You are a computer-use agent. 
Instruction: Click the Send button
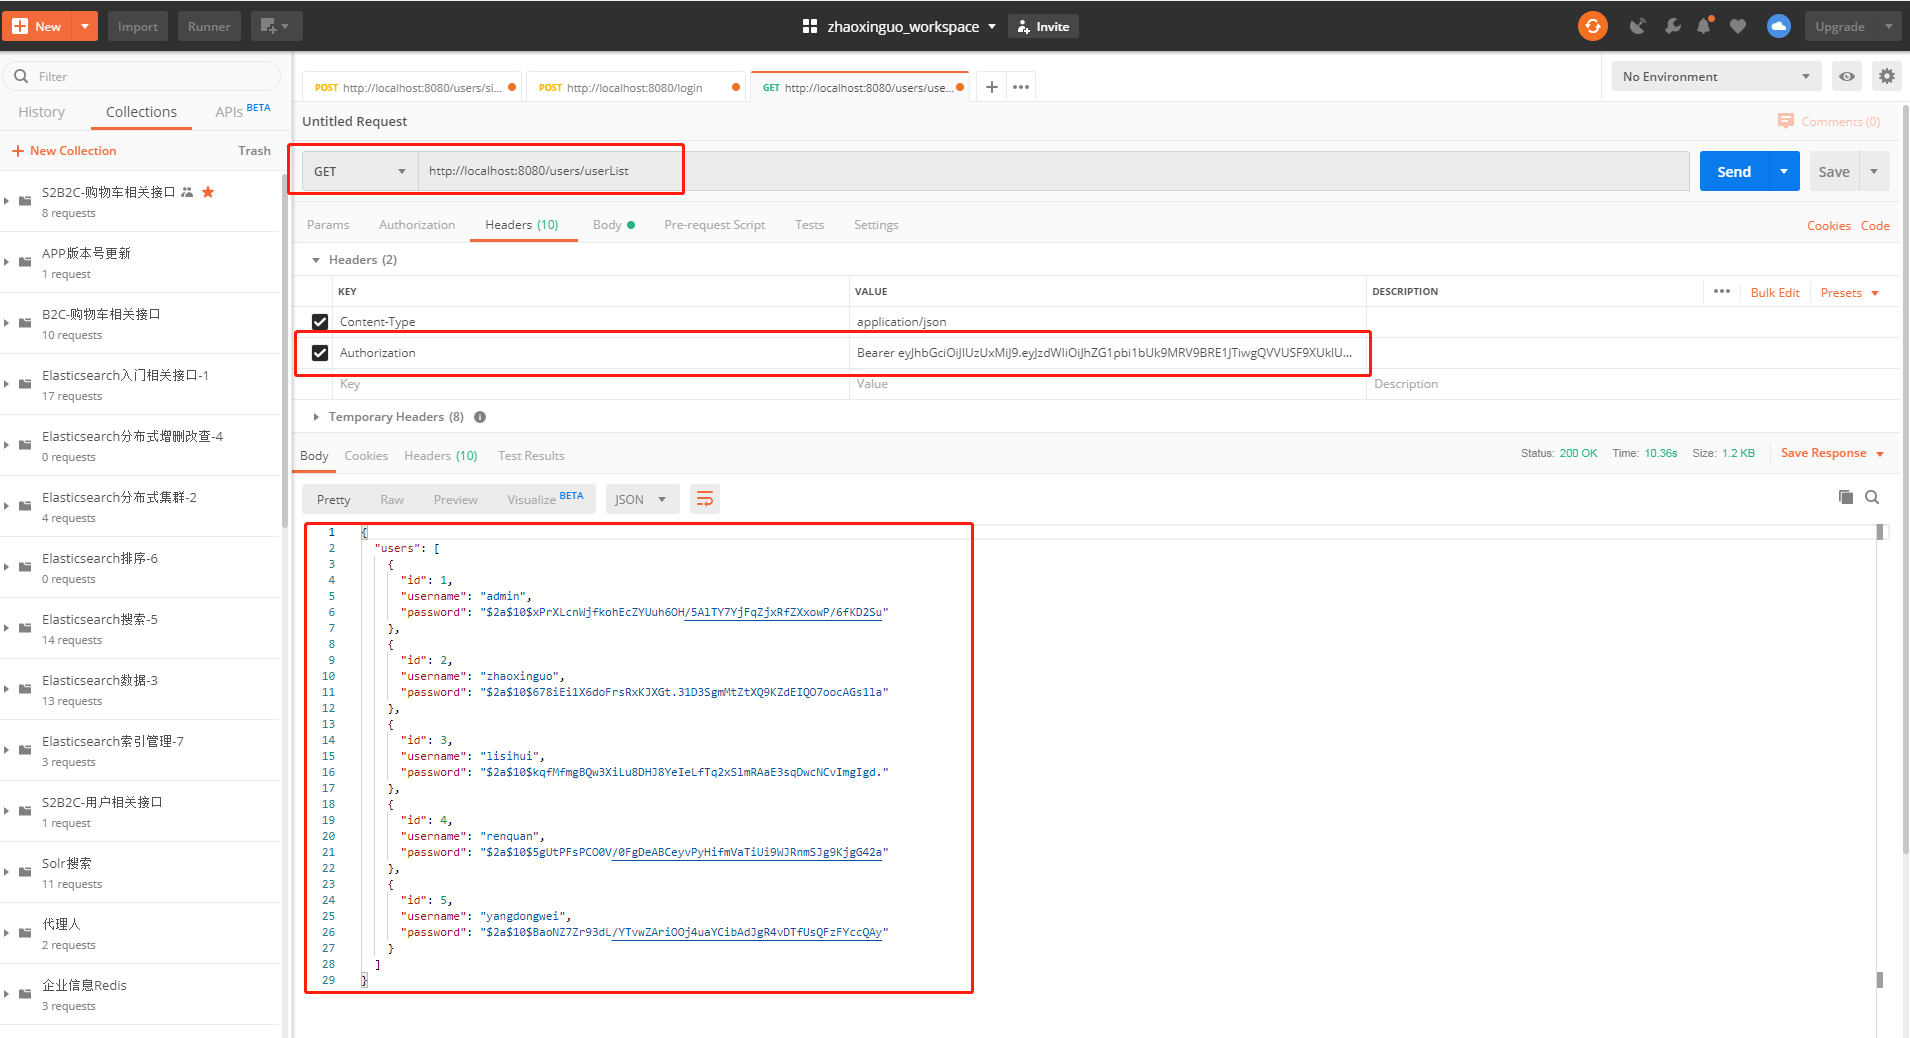click(x=1734, y=170)
